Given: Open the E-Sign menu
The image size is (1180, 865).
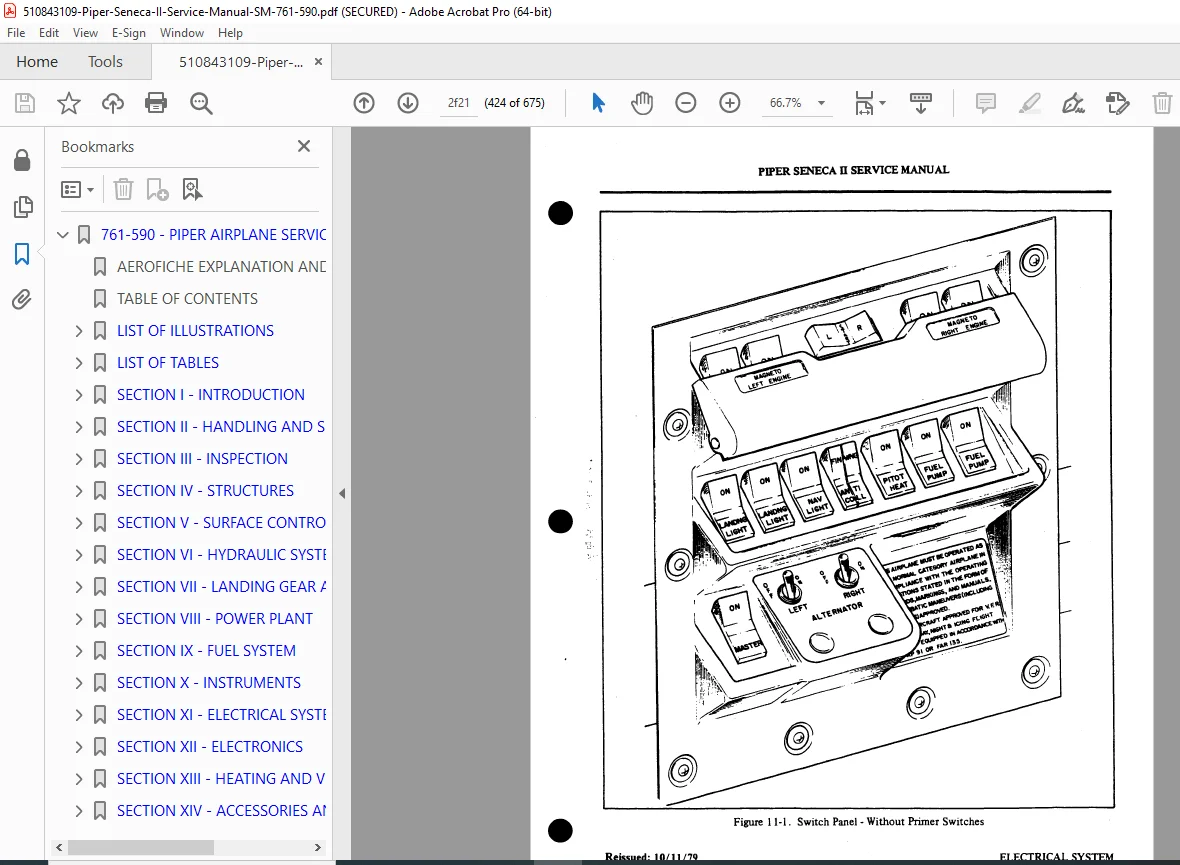Looking at the screenshot, I should coord(129,33).
